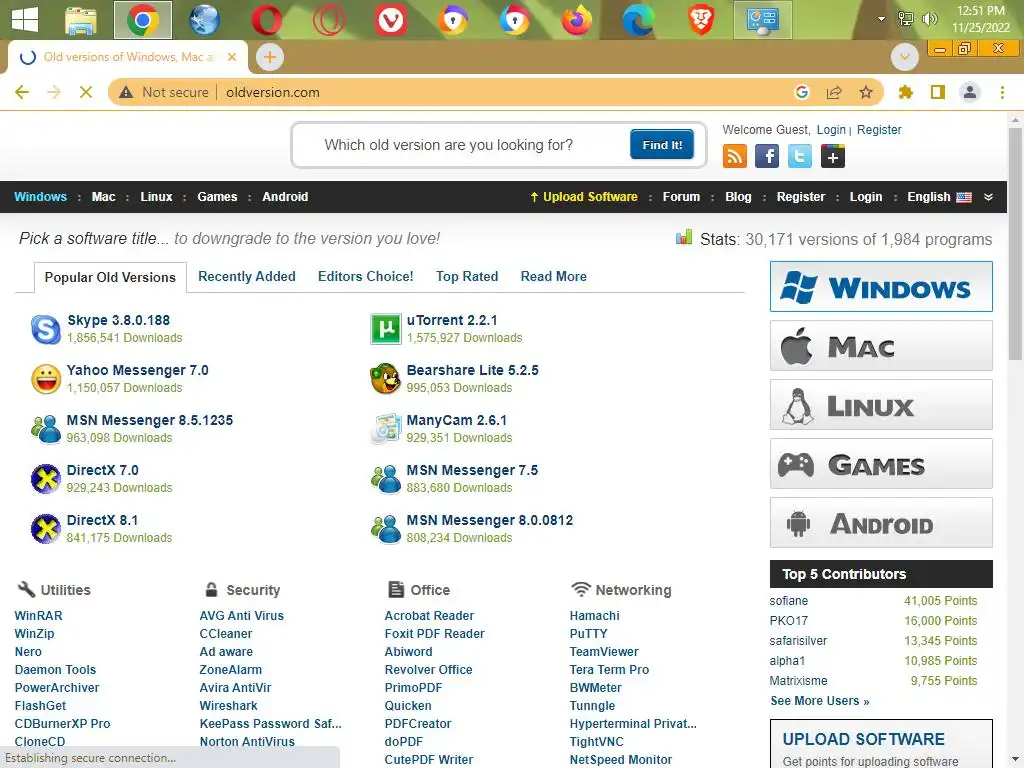Open Foxit PDF Reader link
This screenshot has width=1024, height=768.
point(434,633)
